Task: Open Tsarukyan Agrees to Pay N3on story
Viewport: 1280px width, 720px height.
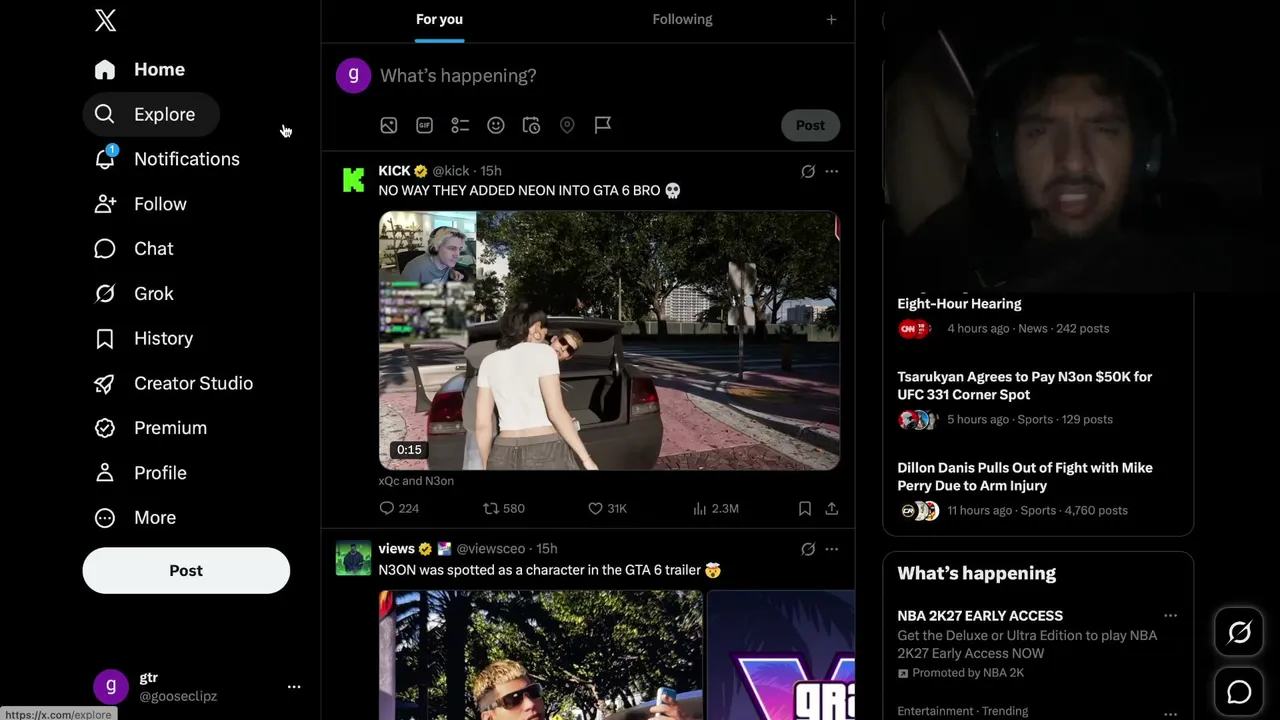Action: (1038, 398)
